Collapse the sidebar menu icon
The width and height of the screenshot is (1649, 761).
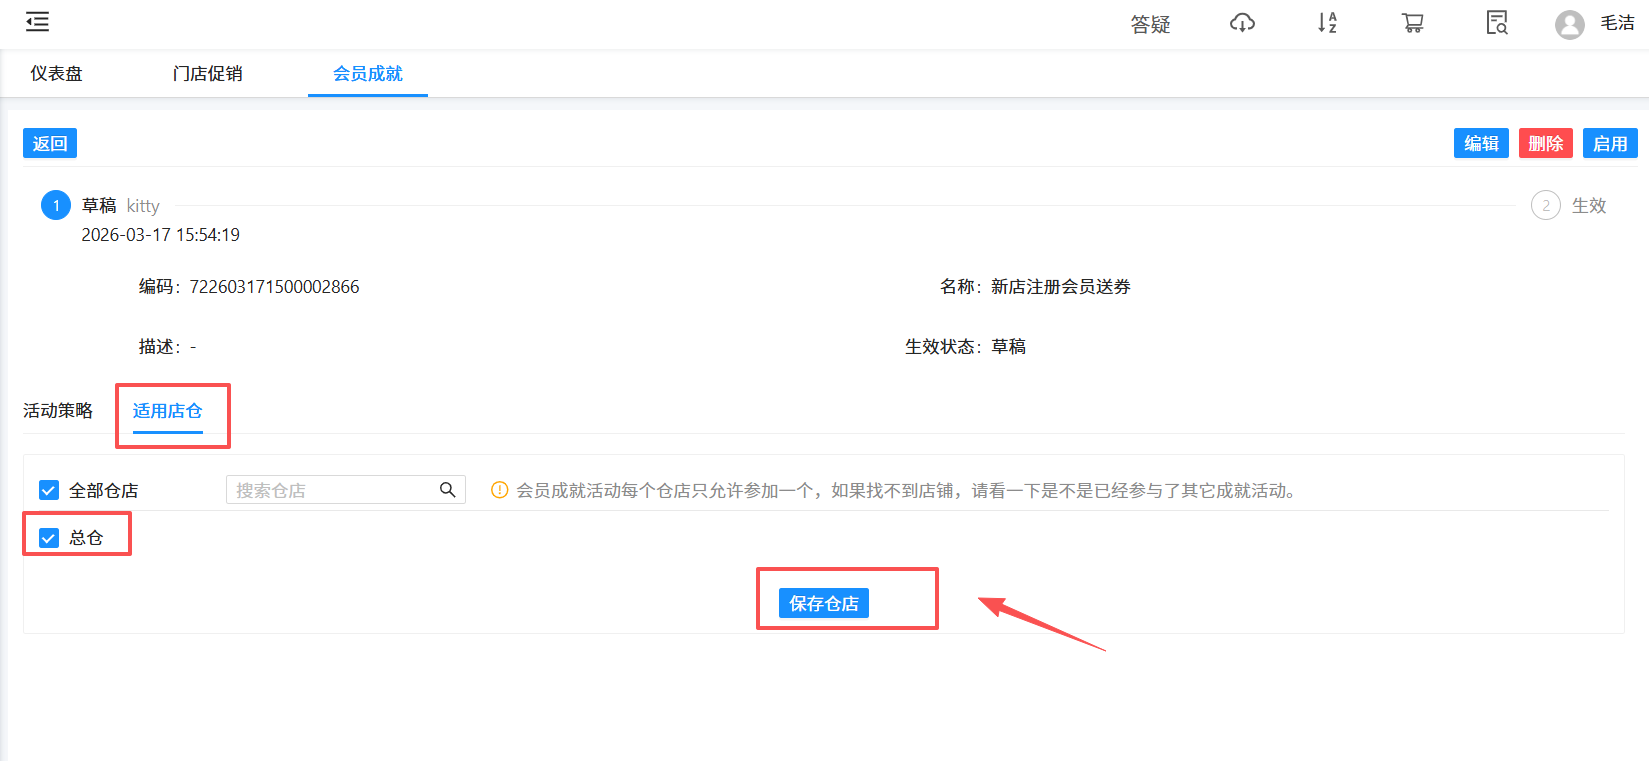pyautogui.click(x=37, y=22)
